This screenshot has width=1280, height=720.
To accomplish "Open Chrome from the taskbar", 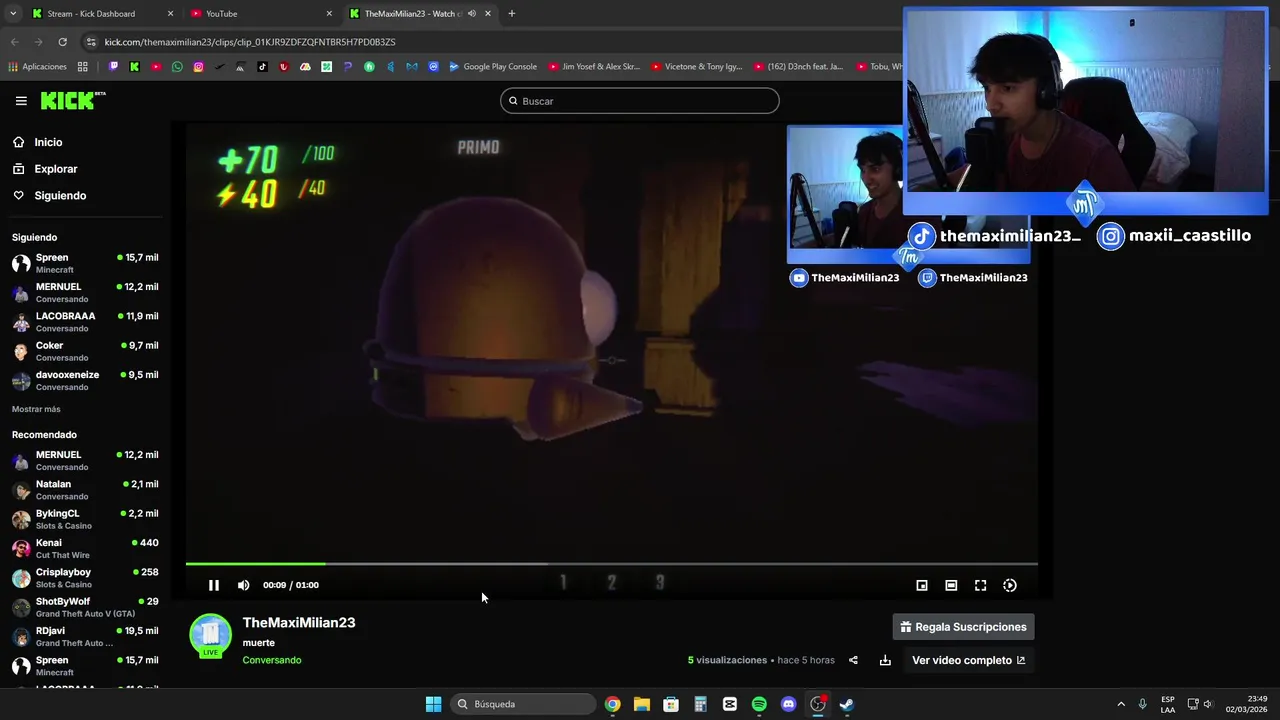I will [x=612, y=704].
